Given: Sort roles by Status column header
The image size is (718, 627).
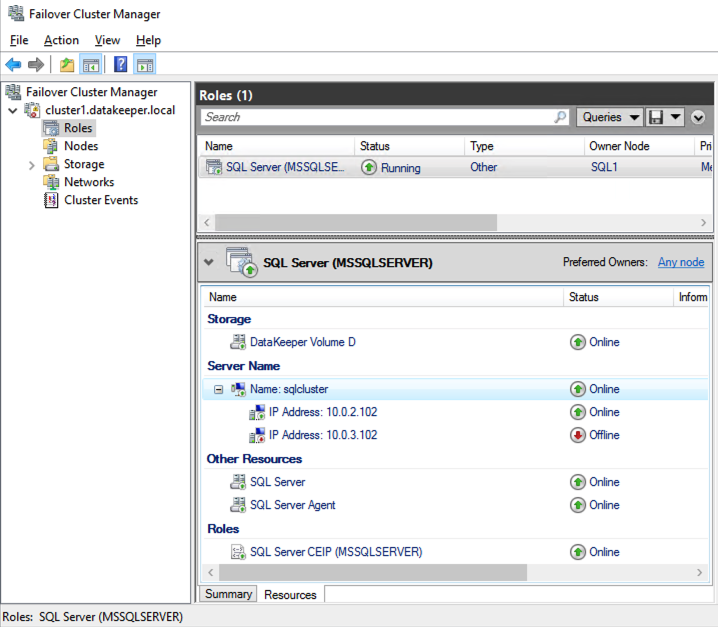Looking at the screenshot, I should click(410, 146).
